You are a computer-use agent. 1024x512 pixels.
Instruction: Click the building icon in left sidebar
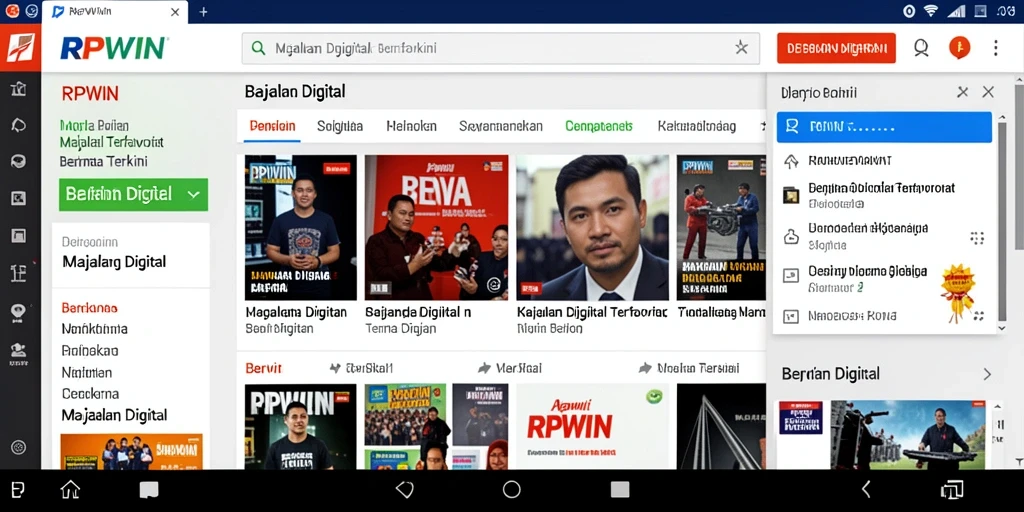click(19, 89)
